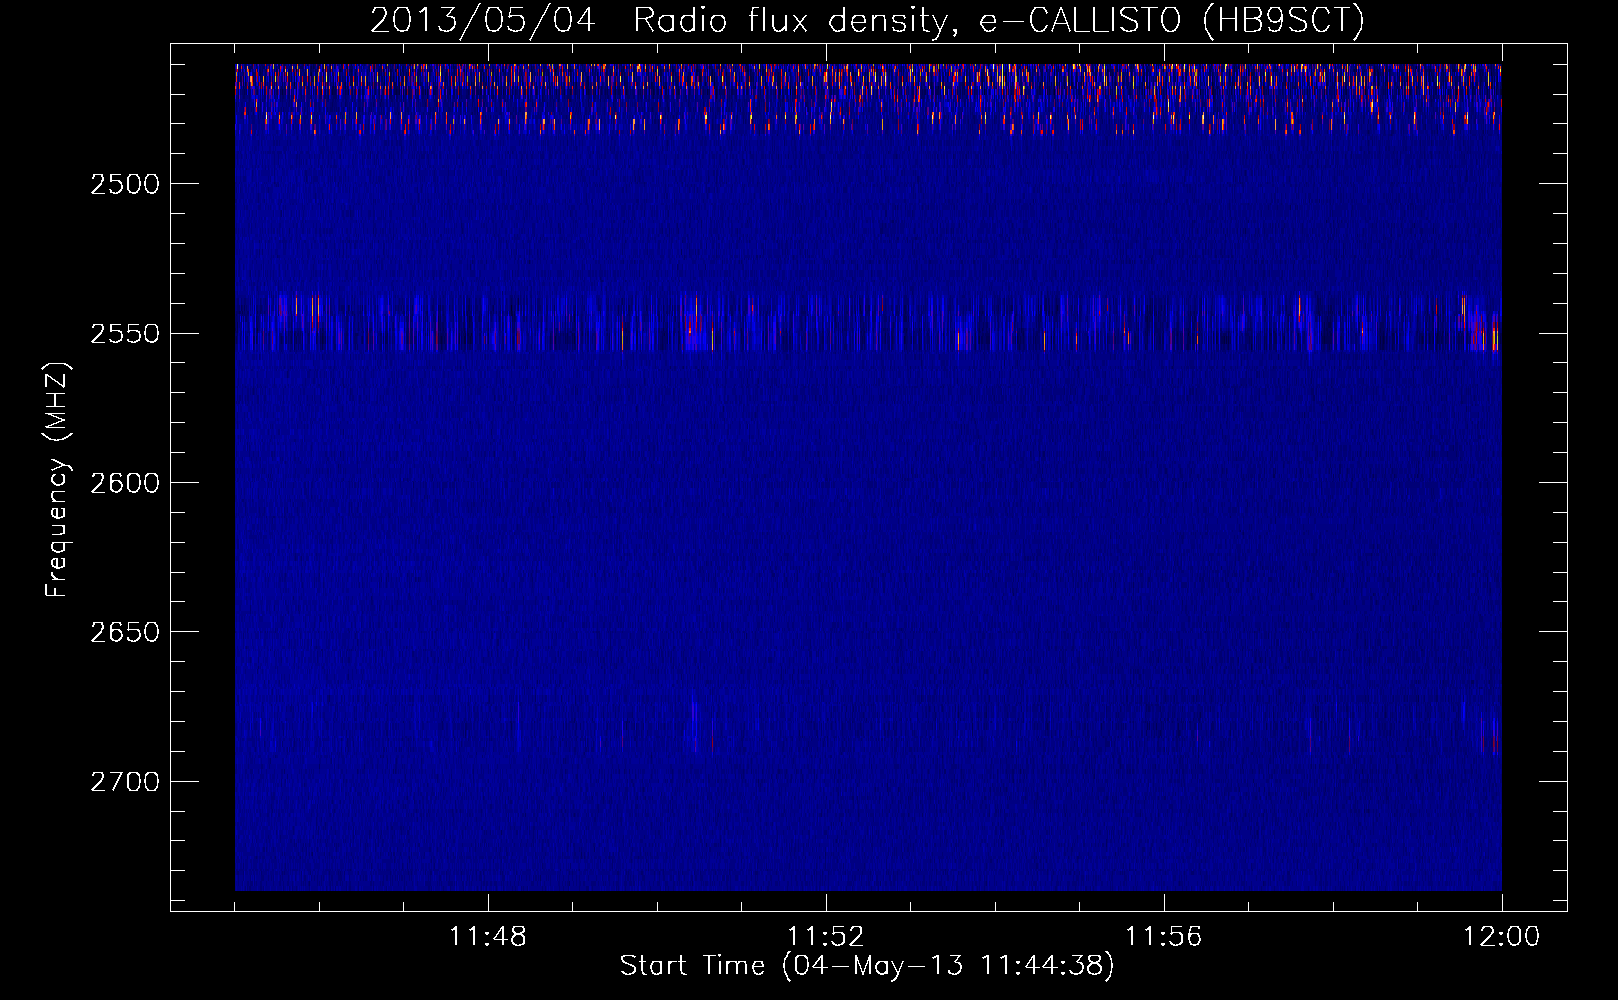Select the 2700 frequency tick label

pos(125,781)
